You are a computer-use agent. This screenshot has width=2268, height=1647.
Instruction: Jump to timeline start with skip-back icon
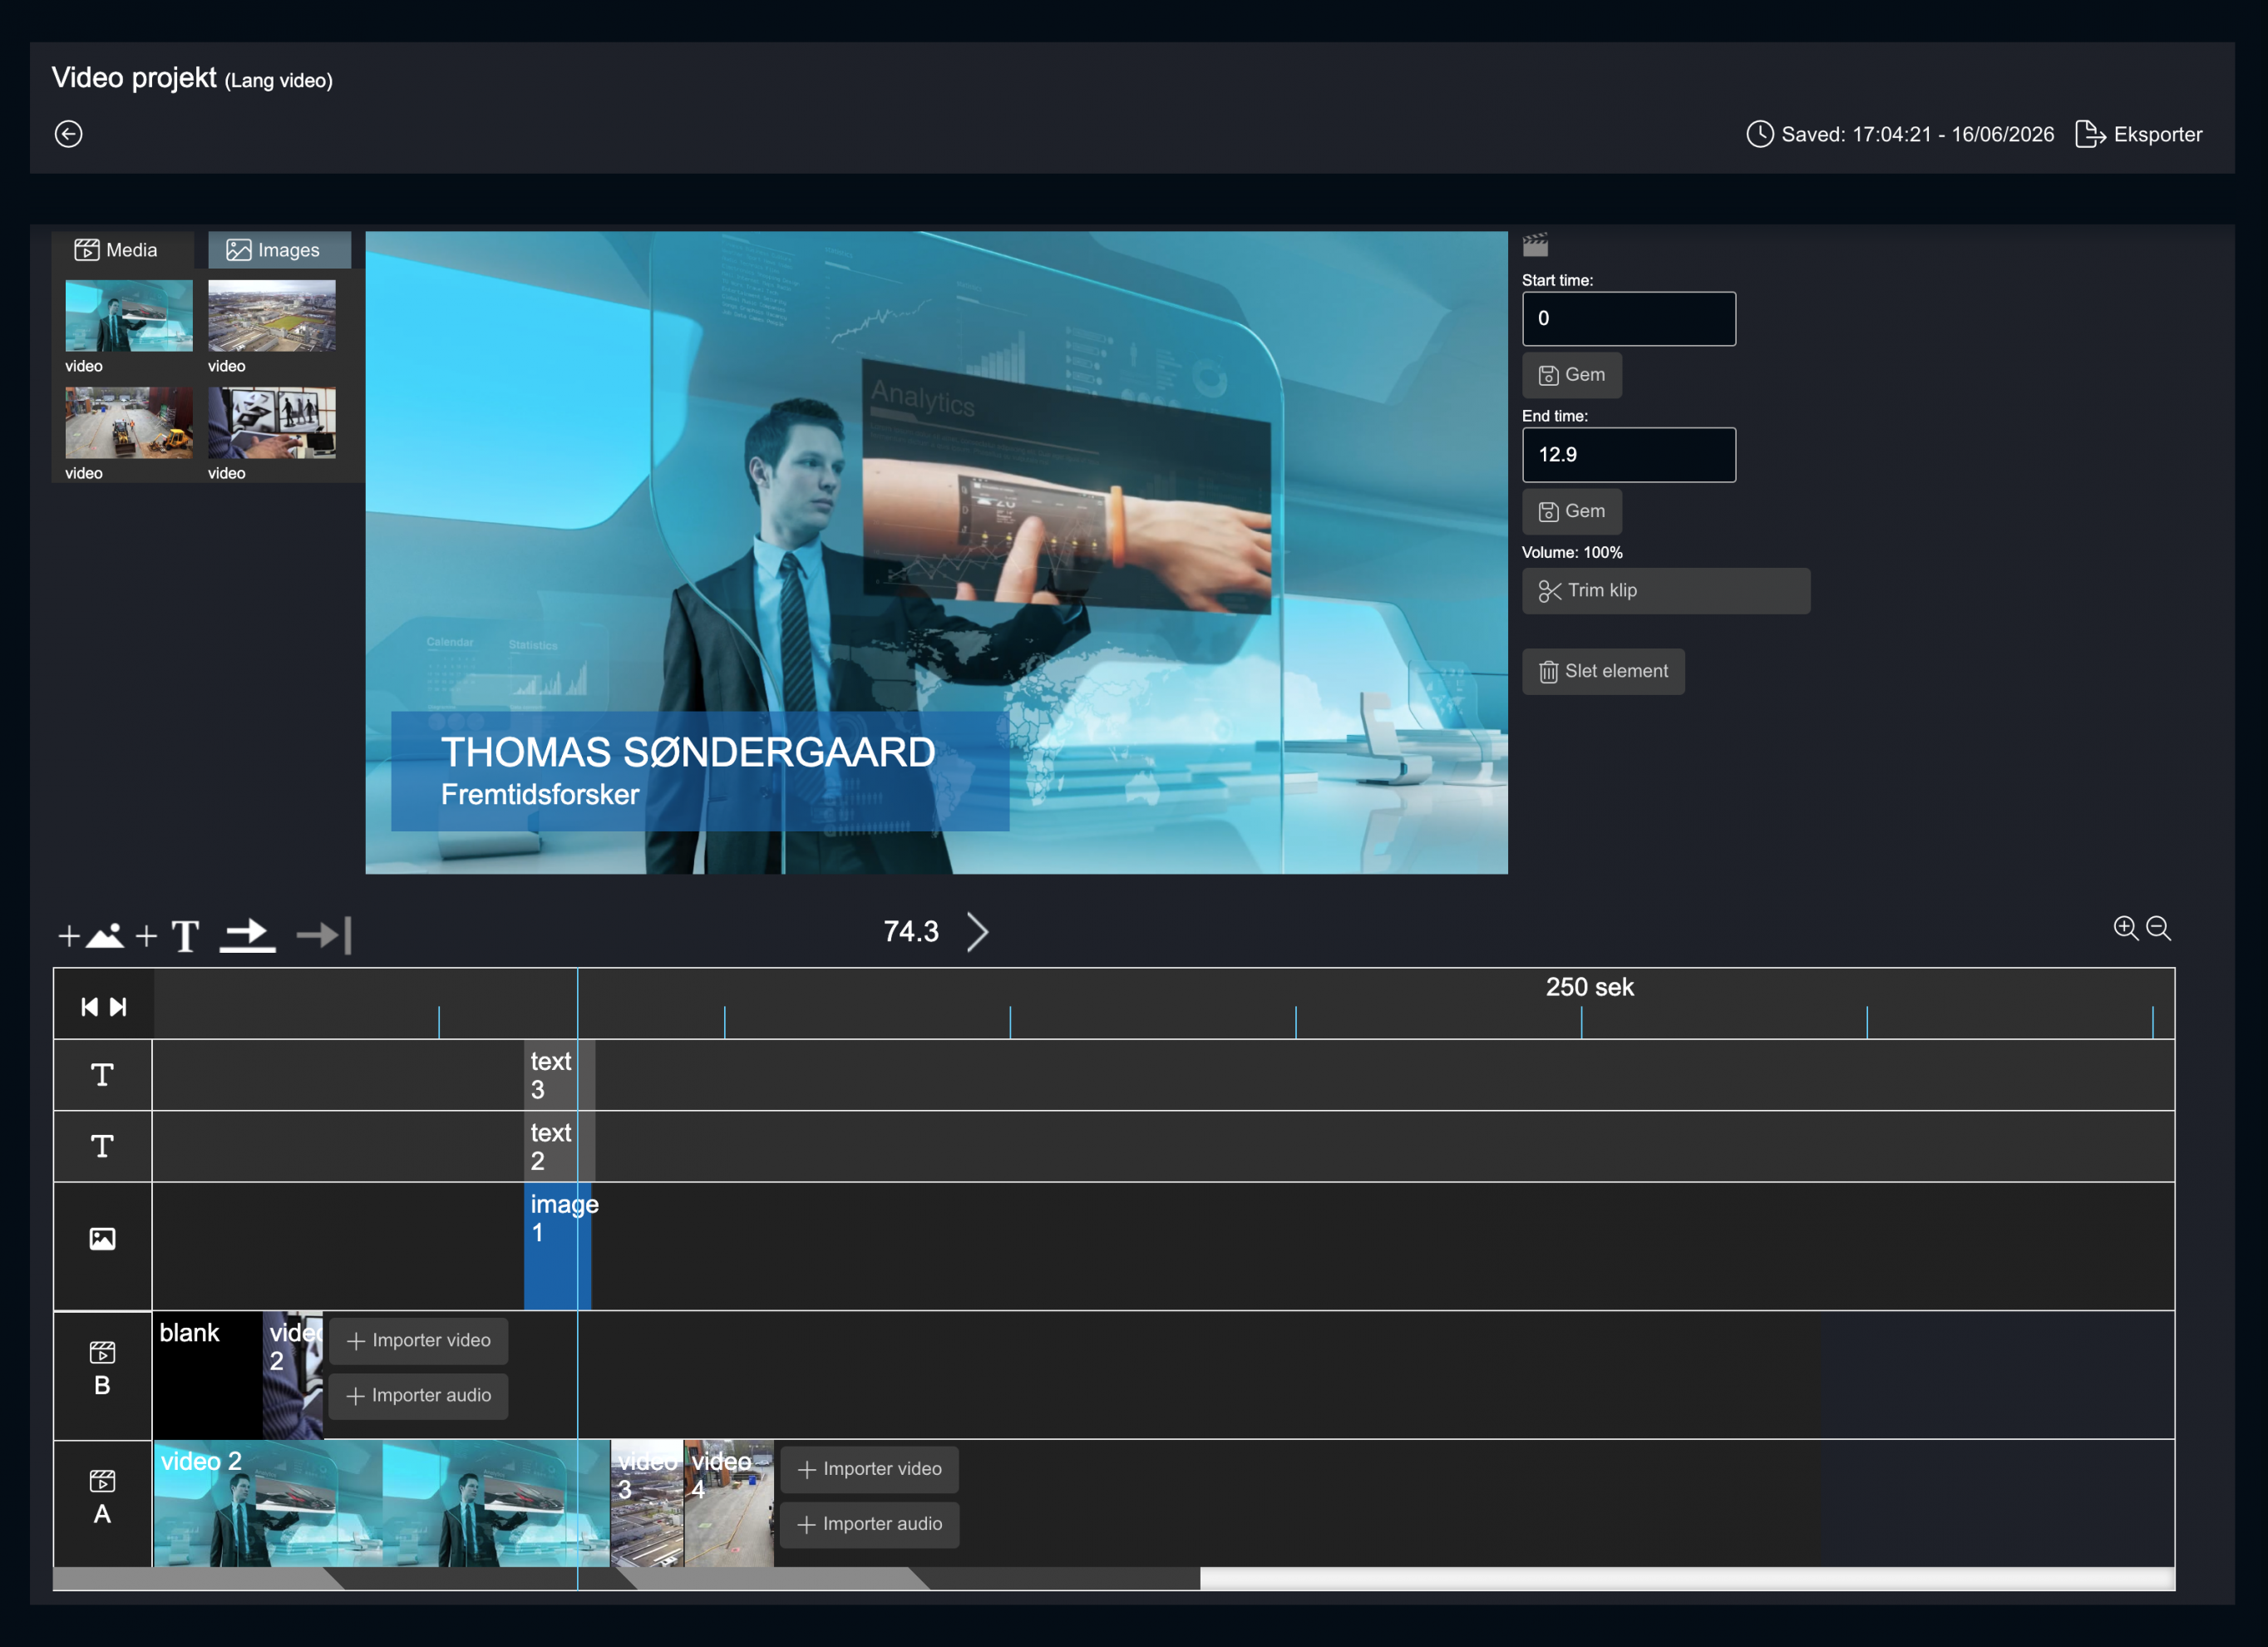(90, 1007)
